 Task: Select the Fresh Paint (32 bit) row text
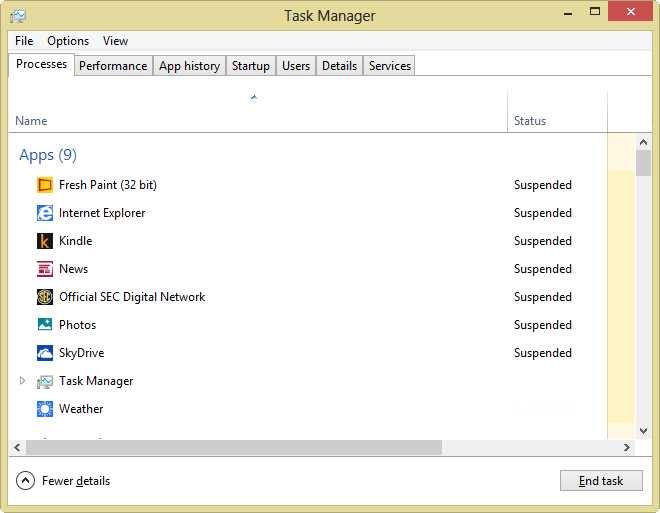tap(108, 185)
